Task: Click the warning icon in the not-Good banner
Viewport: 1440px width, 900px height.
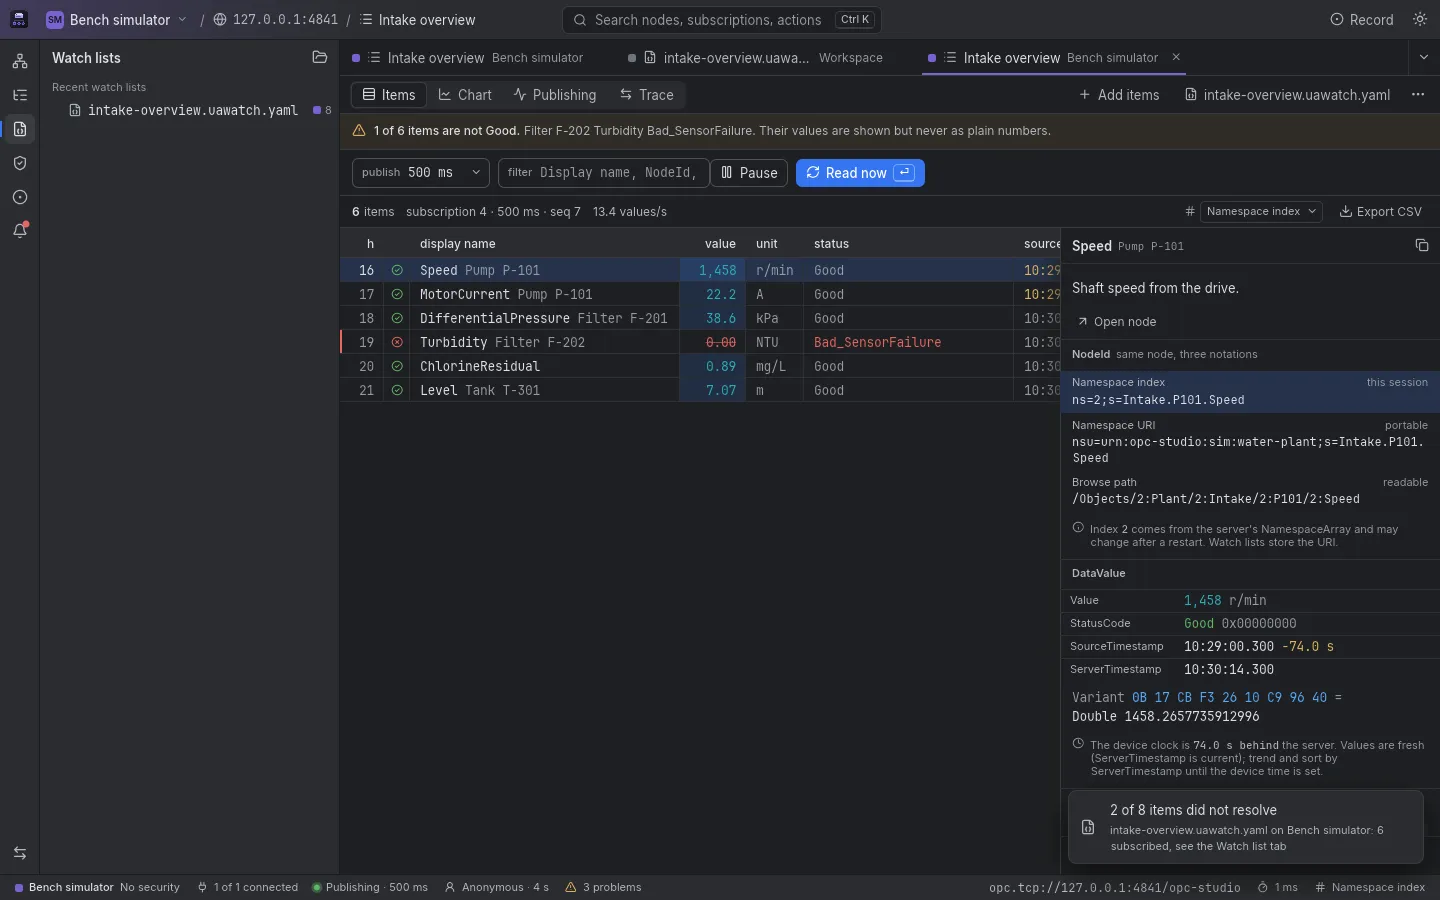Action: tap(359, 131)
